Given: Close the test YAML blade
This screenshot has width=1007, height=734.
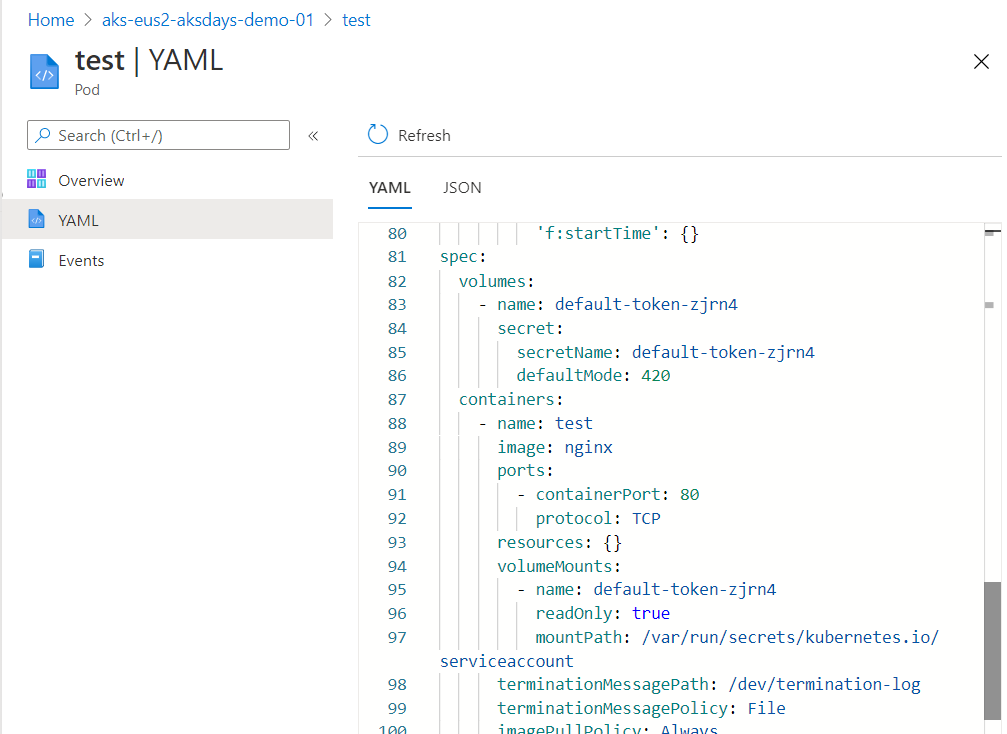Looking at the screenshot, I should tap(981, 62).
